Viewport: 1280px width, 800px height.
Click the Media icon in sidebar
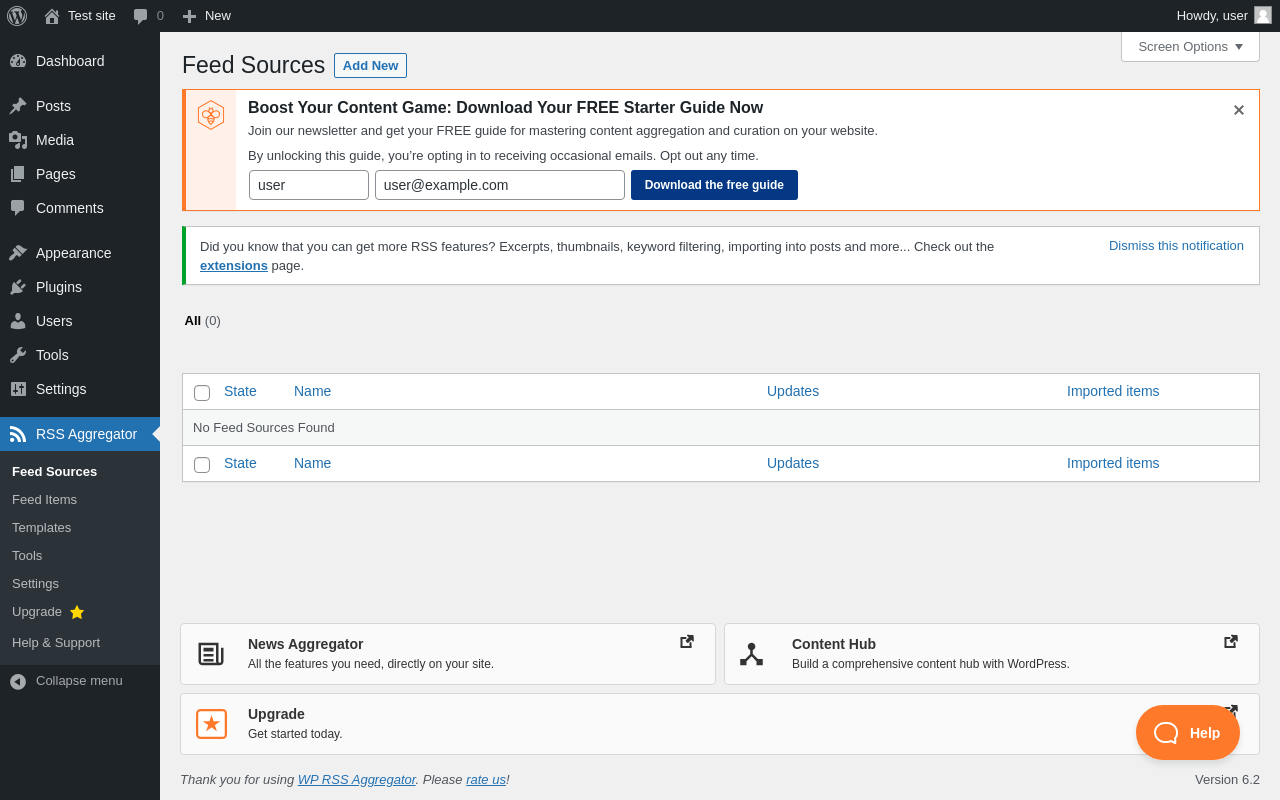[18, 140]
